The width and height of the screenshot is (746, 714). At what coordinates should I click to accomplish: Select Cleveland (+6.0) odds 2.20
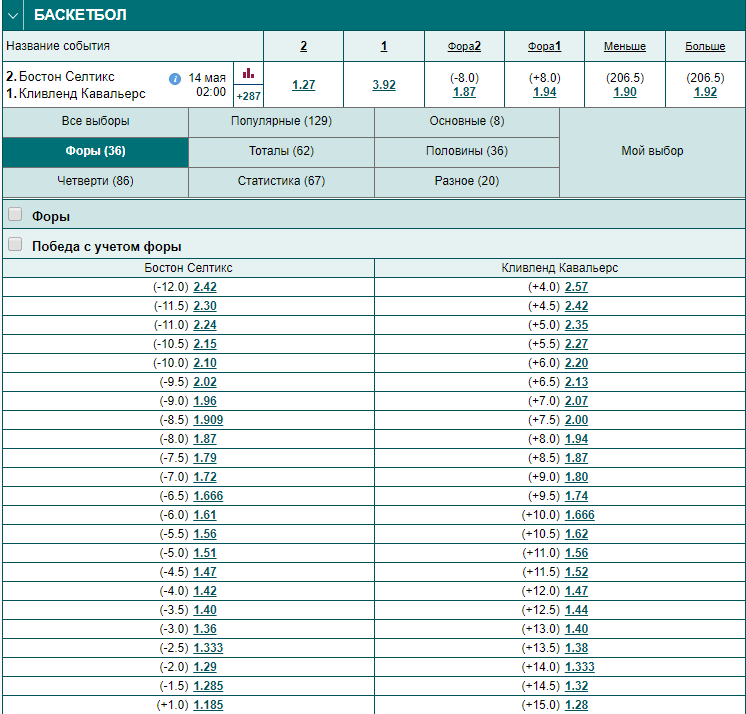pos(577,363)
